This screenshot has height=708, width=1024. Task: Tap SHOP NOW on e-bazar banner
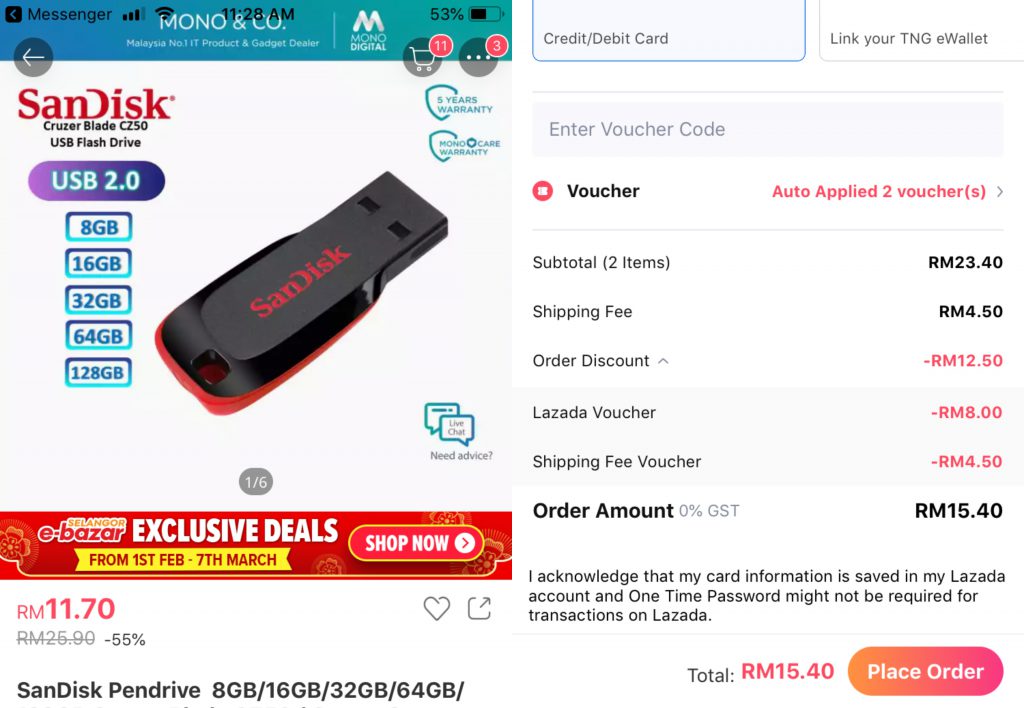416,543
